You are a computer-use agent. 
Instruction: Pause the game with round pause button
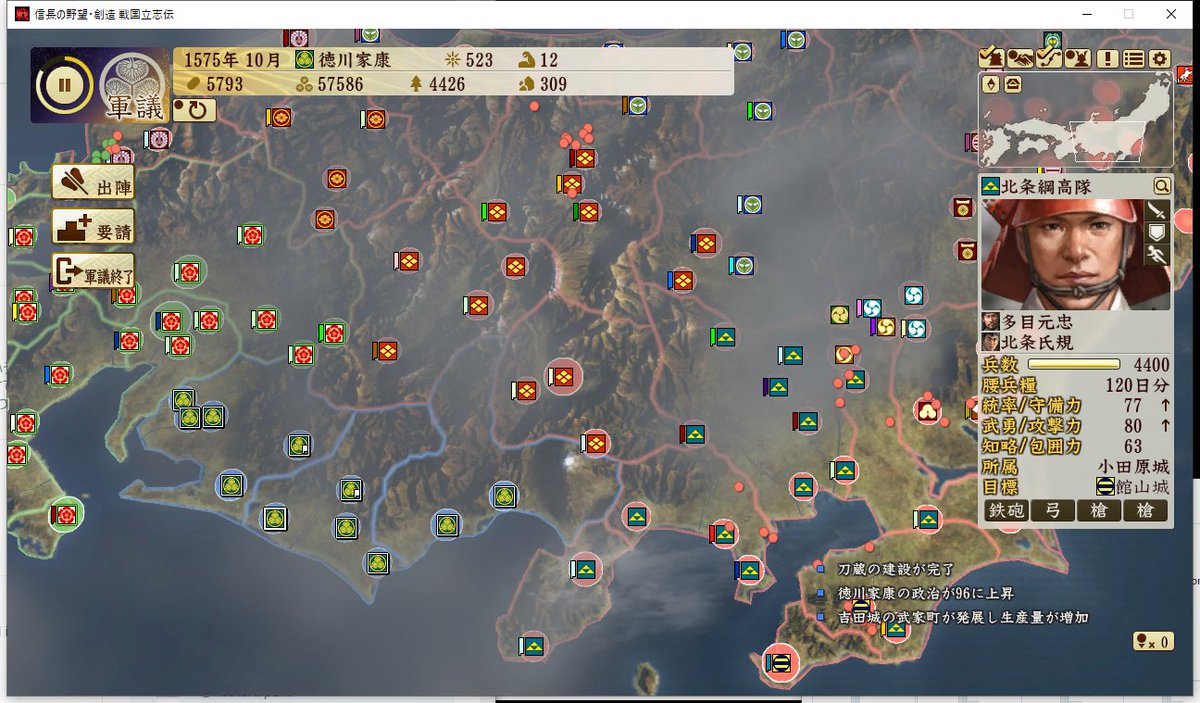[x=65, y=85]
